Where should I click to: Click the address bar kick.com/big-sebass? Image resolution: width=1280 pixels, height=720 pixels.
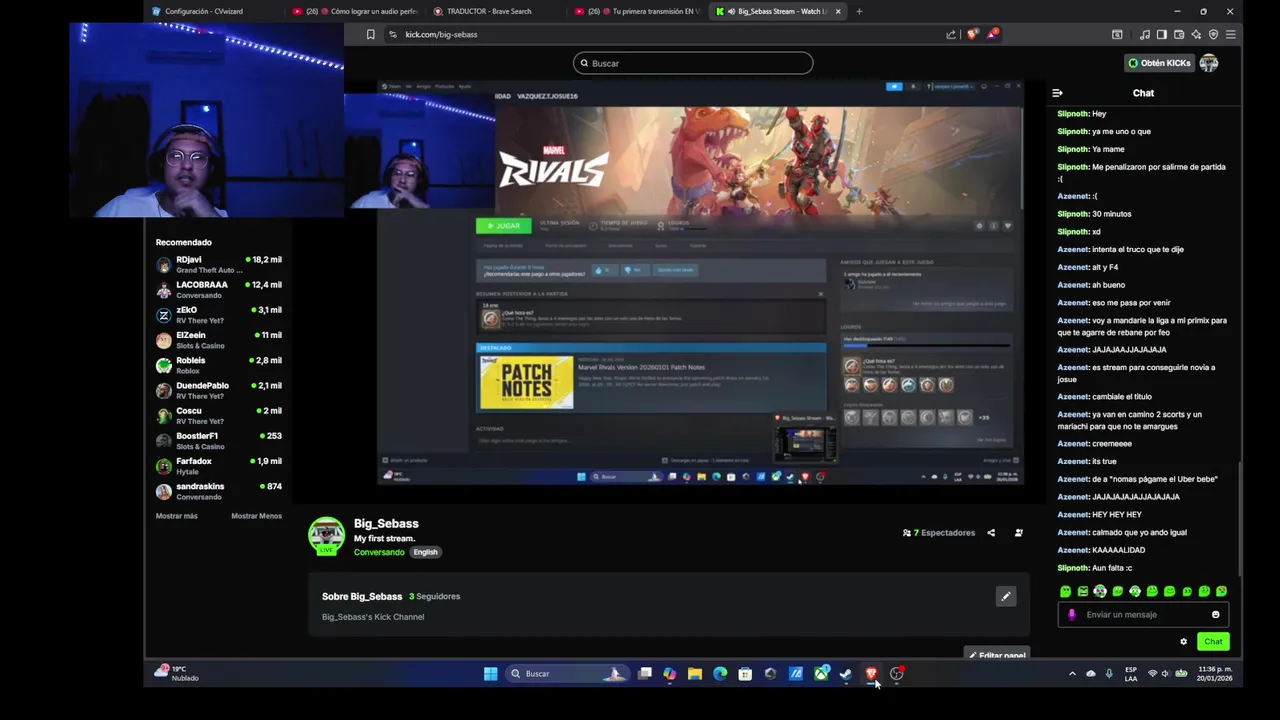click(x=660, y=34)
